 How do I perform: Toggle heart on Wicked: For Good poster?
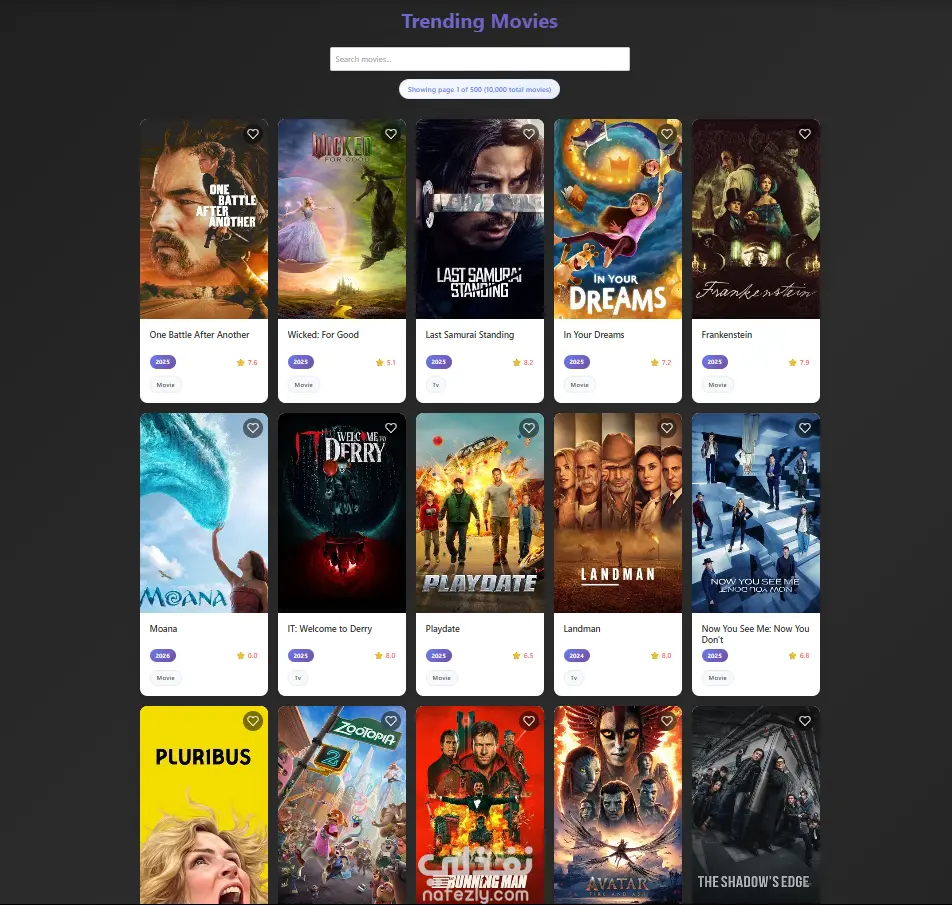(391, 134)
